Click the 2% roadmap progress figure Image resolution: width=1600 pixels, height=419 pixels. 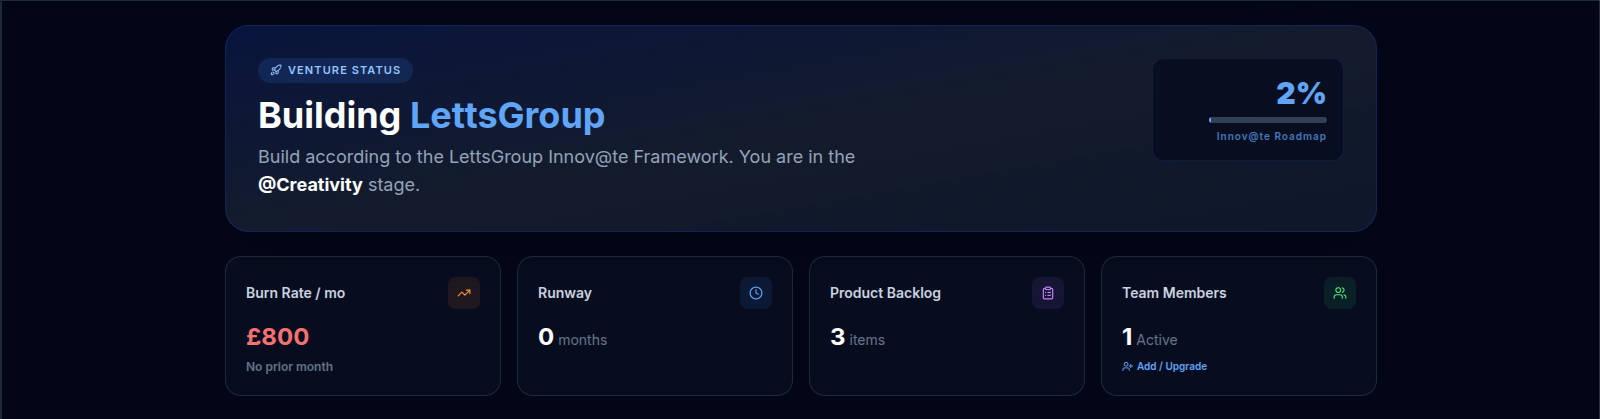(x=1300, y=94)
